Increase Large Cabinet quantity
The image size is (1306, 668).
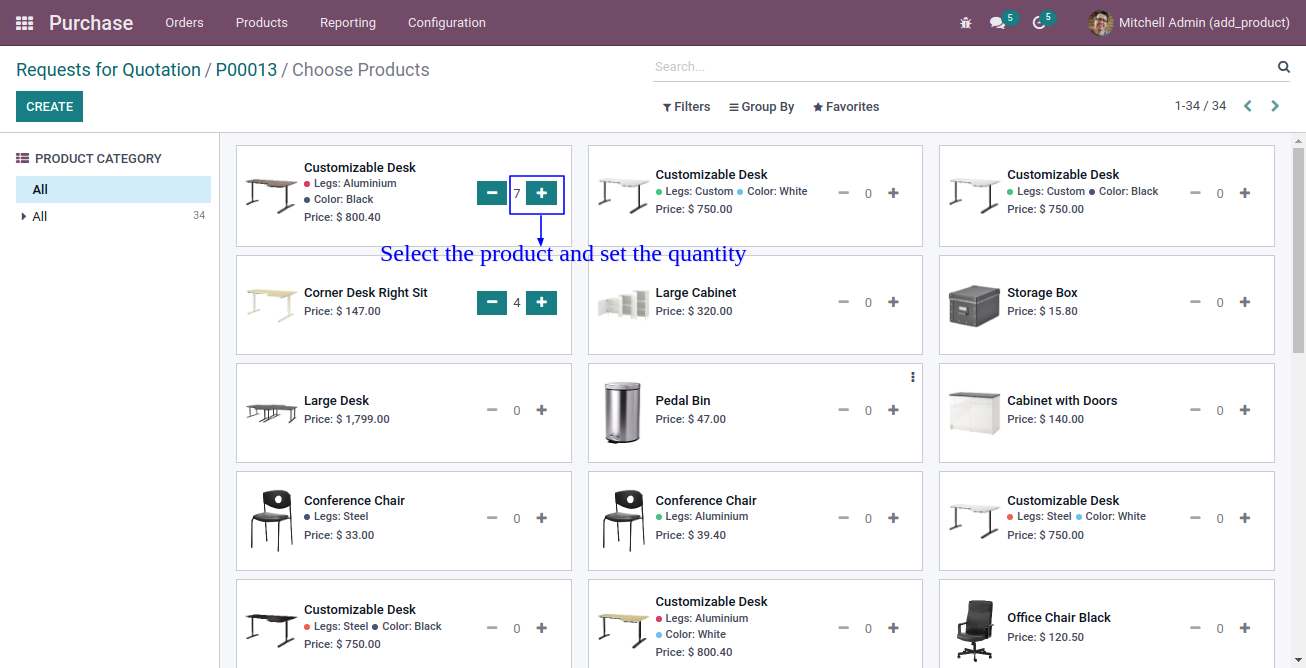pos(893,302)
